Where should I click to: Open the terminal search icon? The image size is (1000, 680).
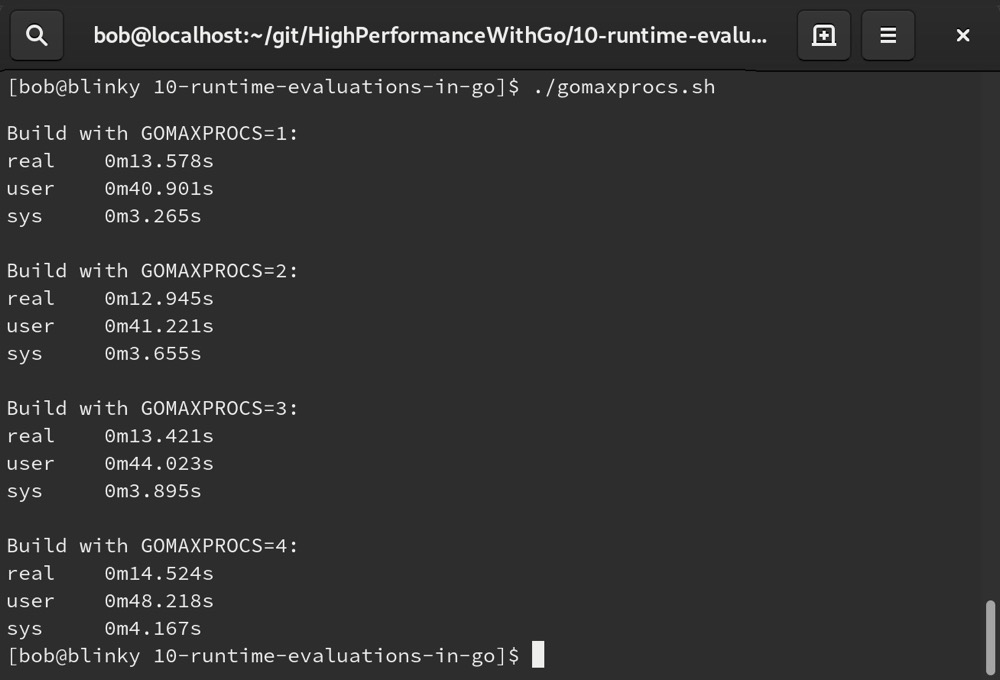click(36, 35)
